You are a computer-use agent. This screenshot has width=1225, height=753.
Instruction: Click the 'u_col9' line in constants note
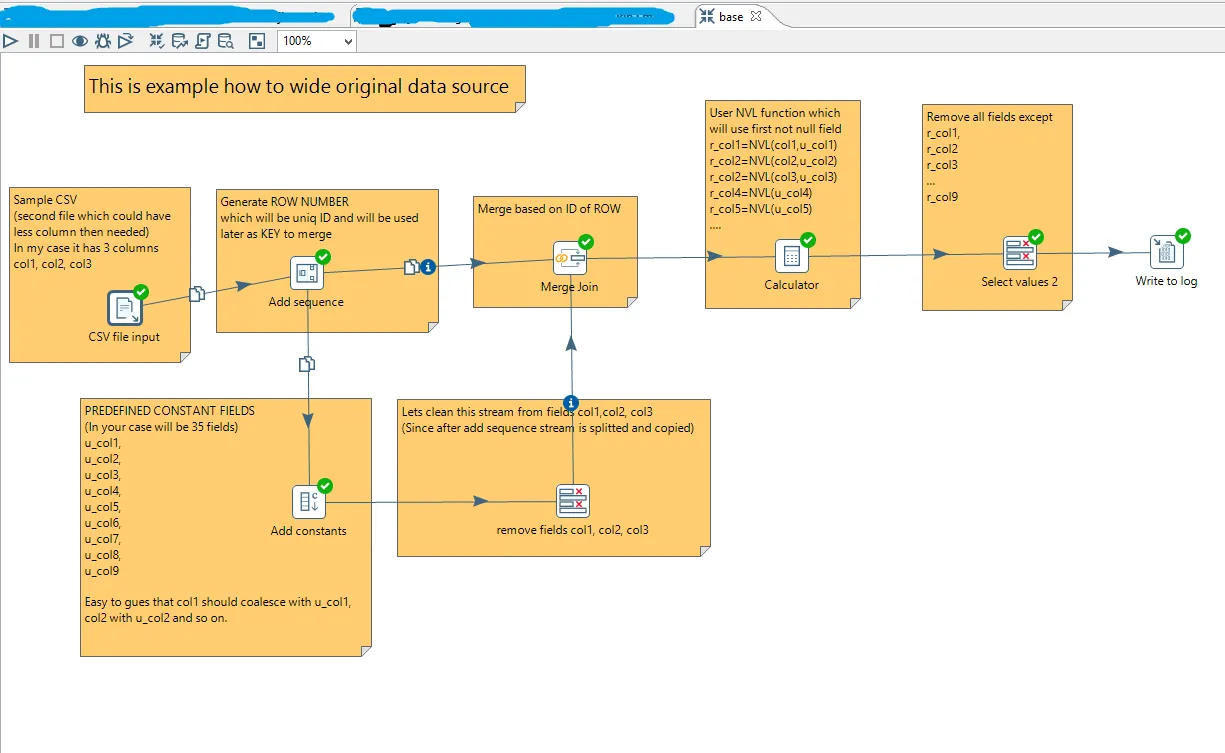coord(103,571)
